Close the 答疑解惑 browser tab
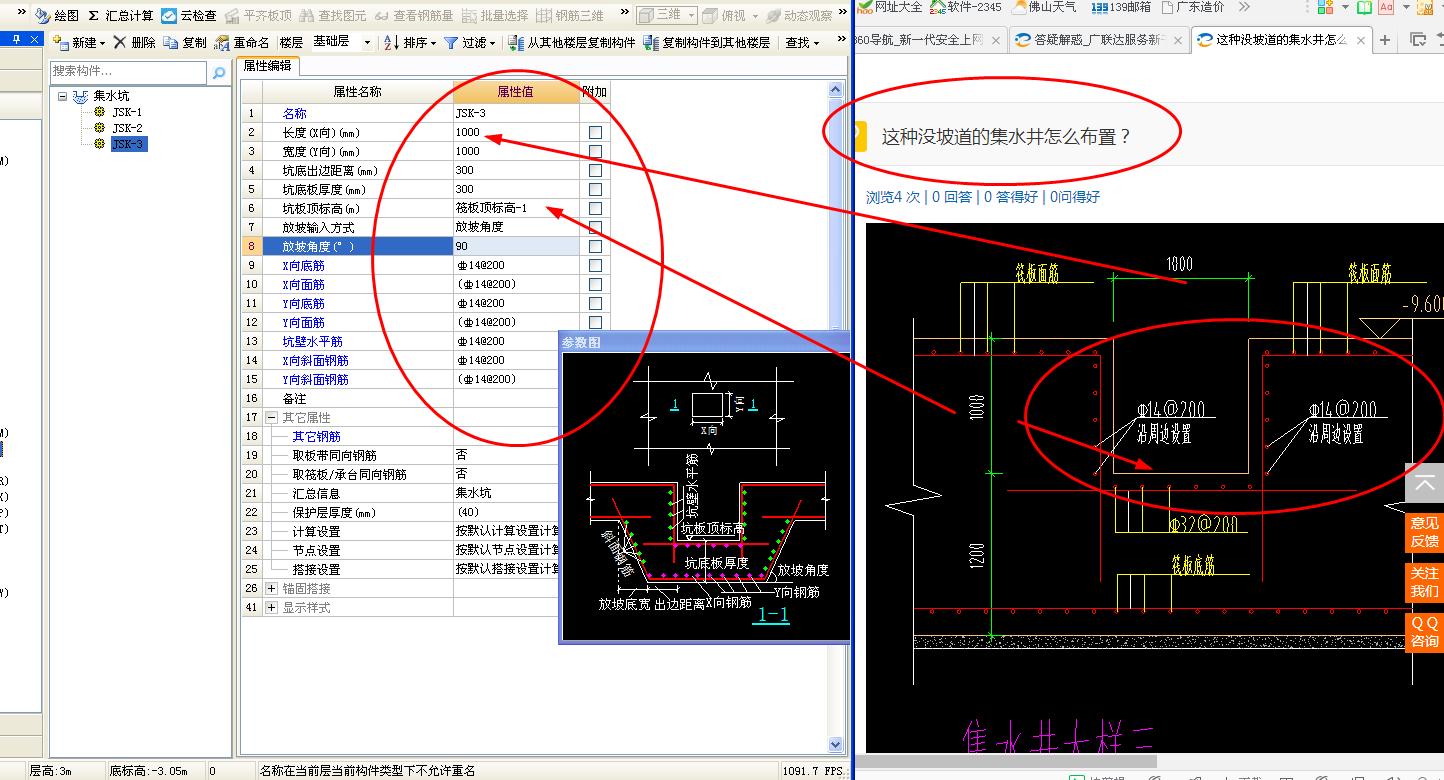The width and height of the screenshot is (1444, 780). [1178, 41]
